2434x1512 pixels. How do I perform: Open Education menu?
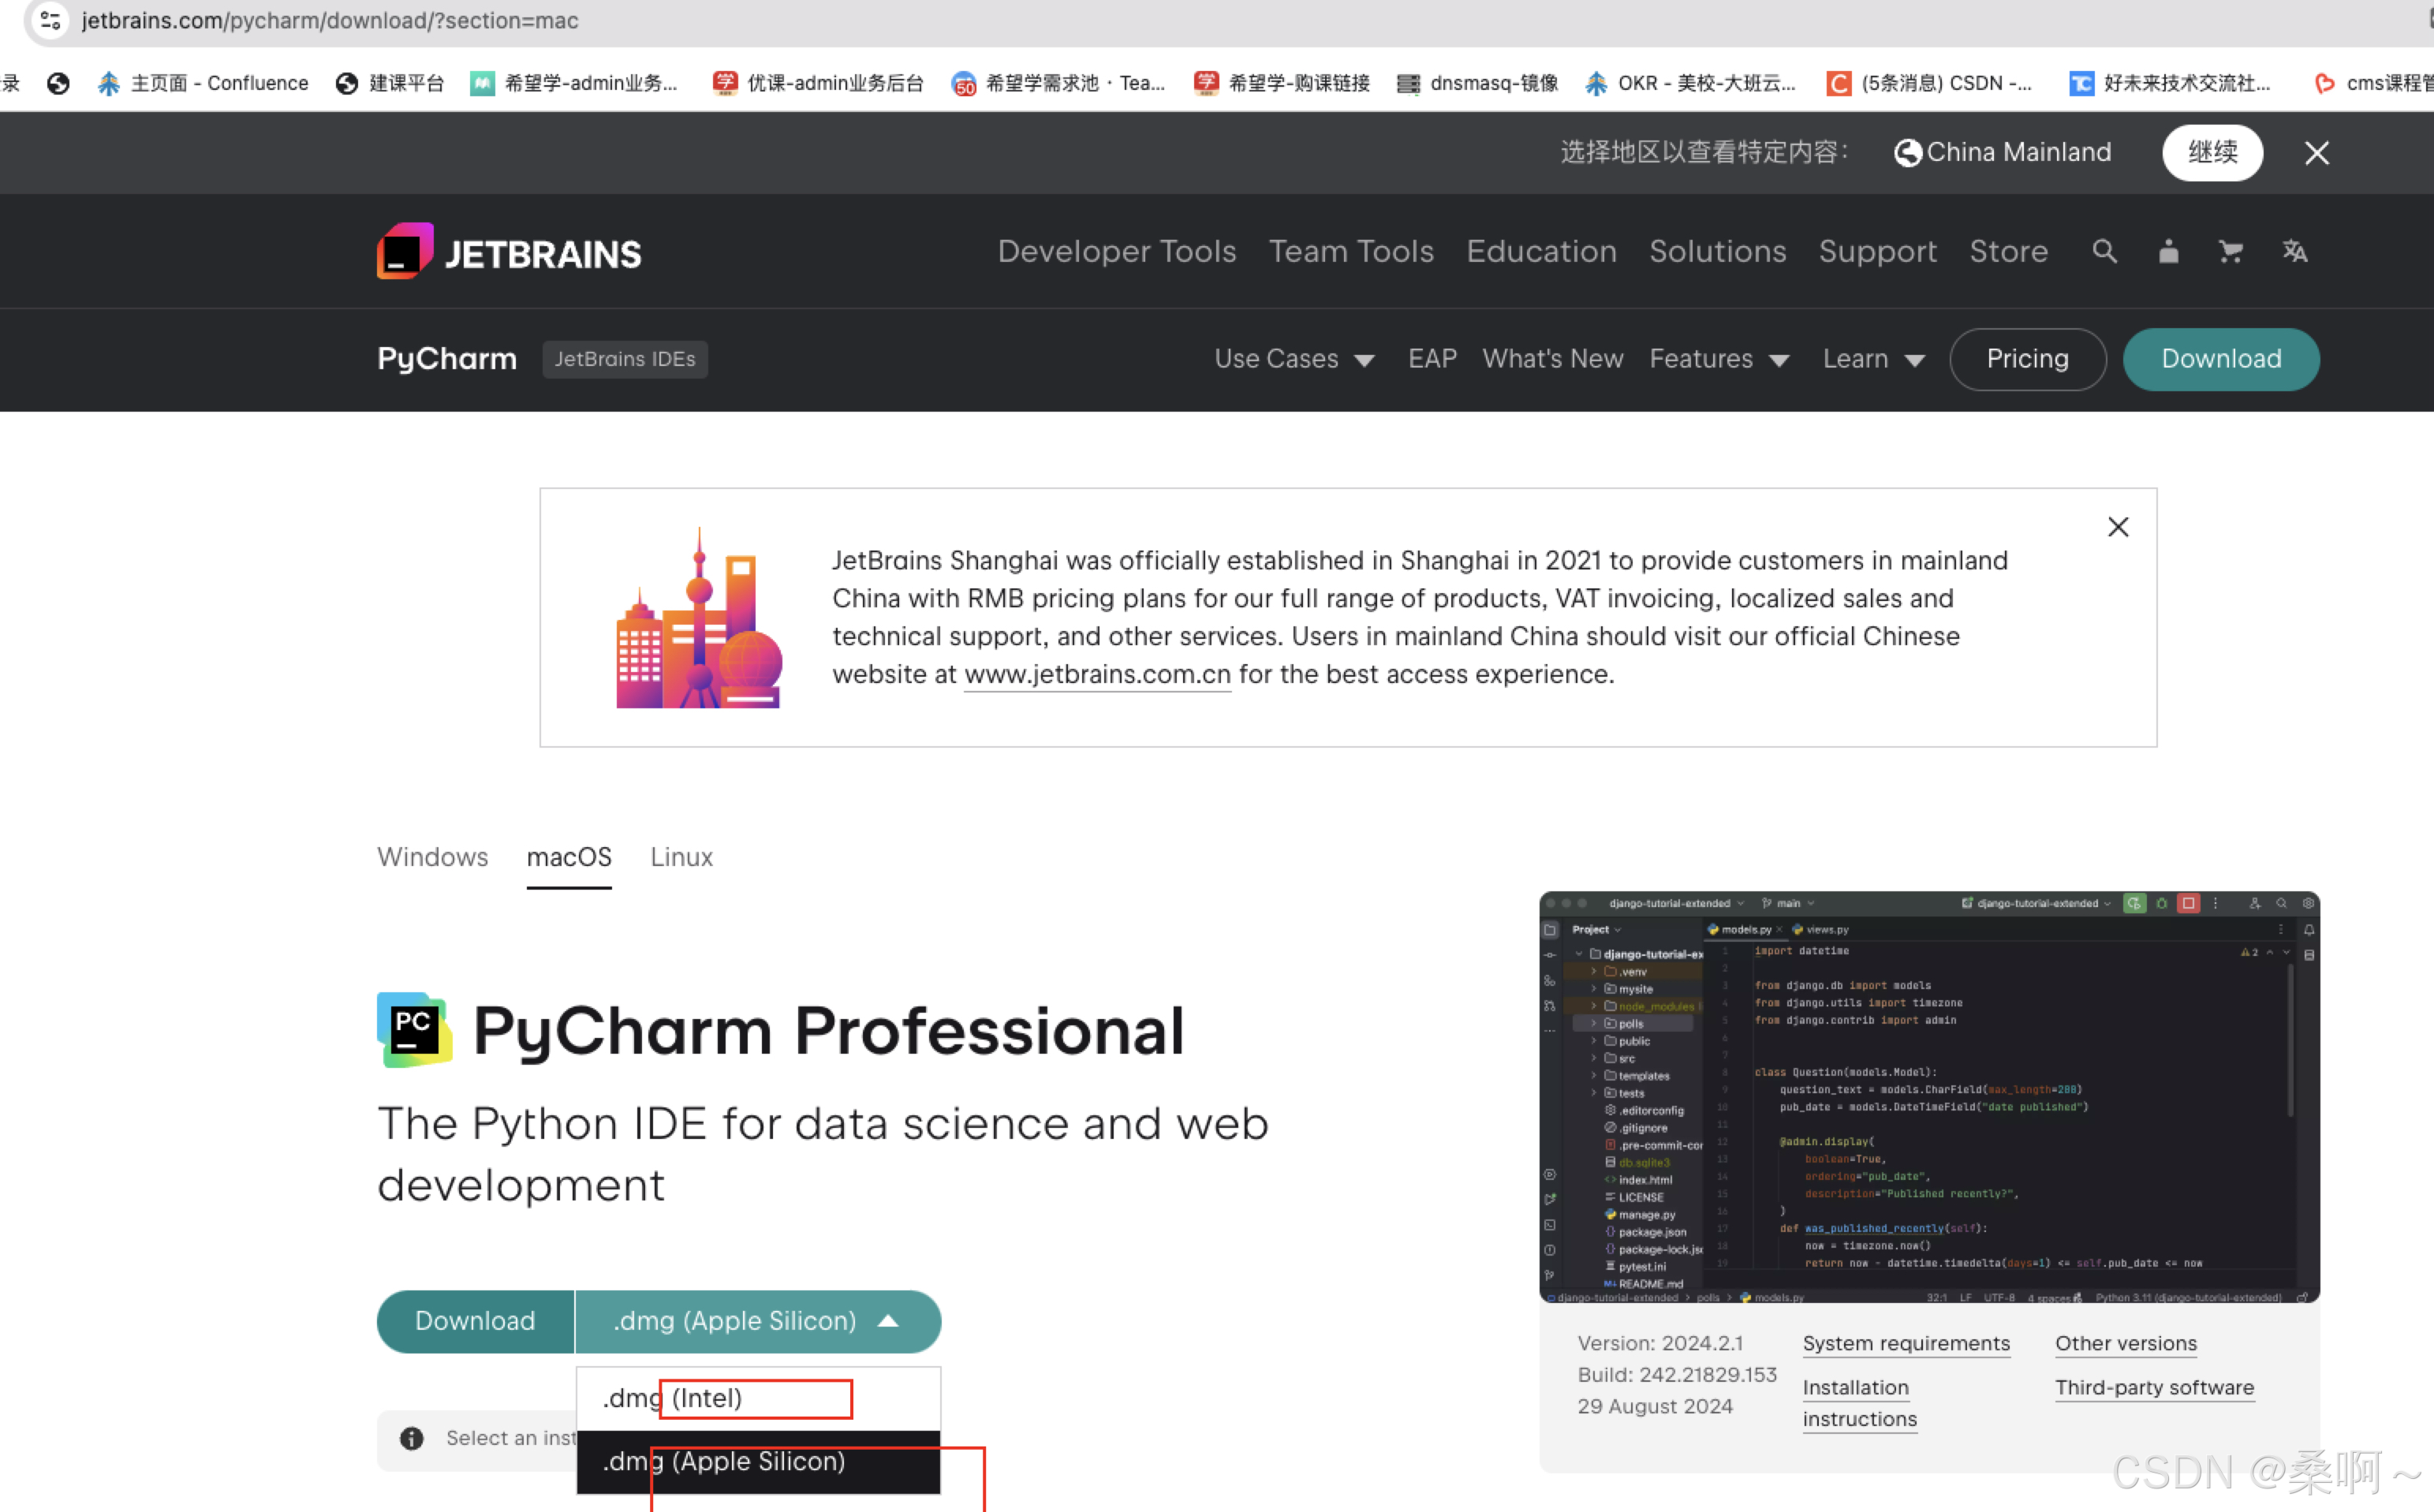1541,251
